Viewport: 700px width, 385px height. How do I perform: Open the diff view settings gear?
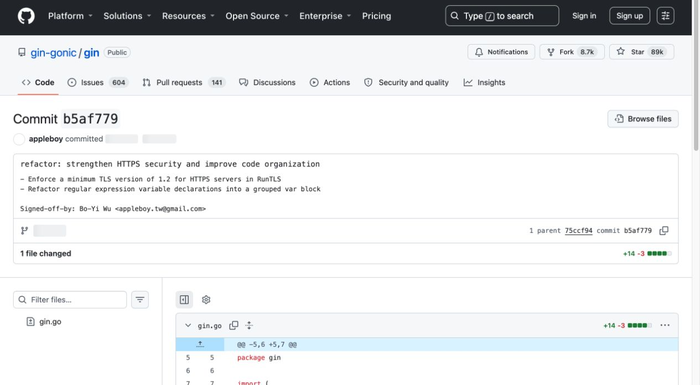(206, 300)
